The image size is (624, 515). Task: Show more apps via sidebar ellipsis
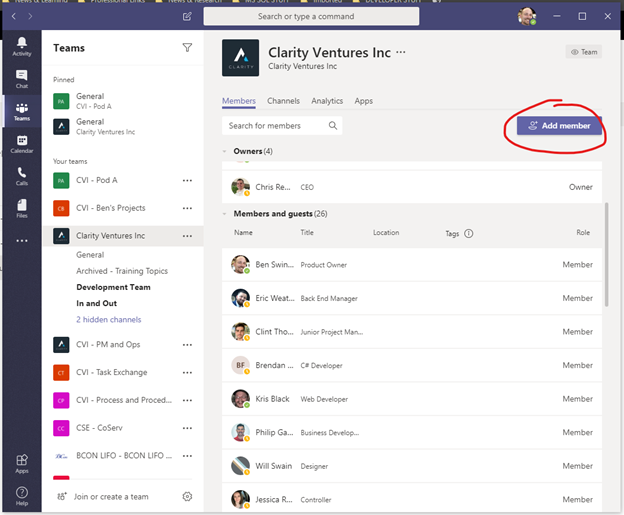click(21, 241)
